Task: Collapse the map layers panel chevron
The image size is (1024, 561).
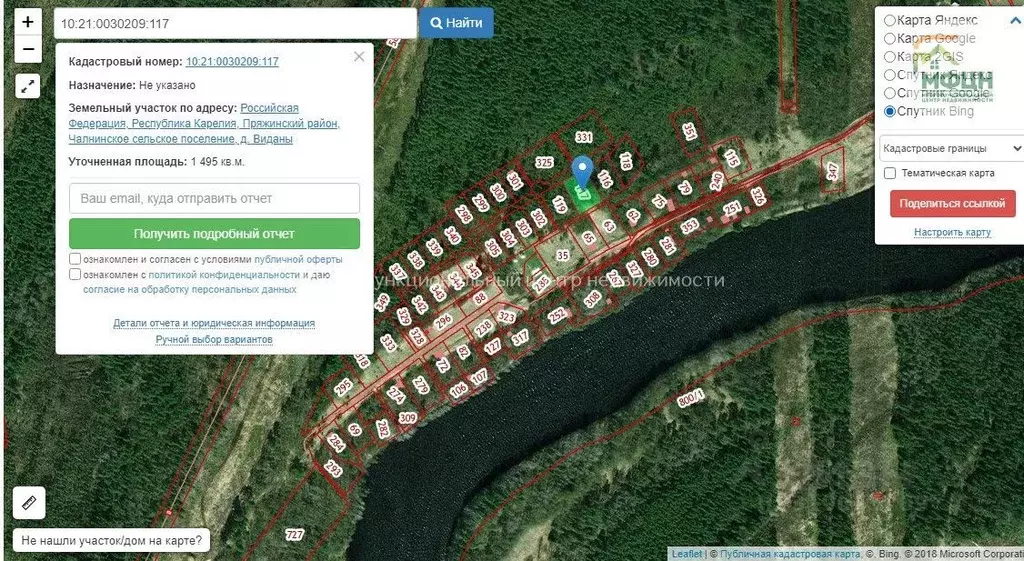Action: coord(1016,21)
